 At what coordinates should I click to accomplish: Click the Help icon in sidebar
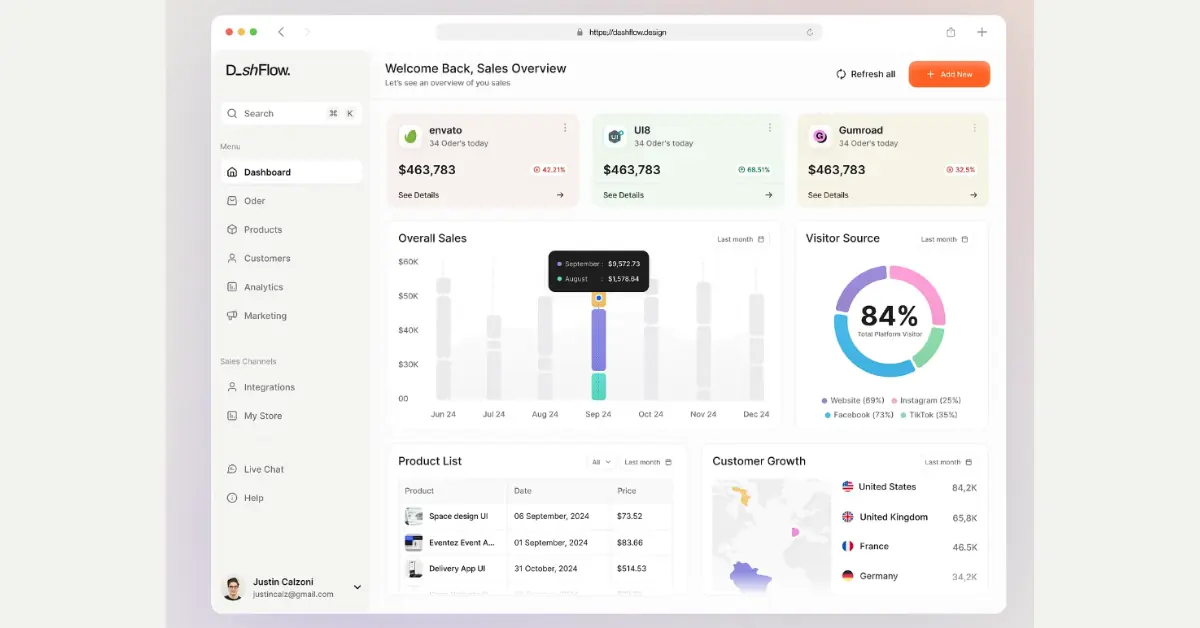click(232, 497)
